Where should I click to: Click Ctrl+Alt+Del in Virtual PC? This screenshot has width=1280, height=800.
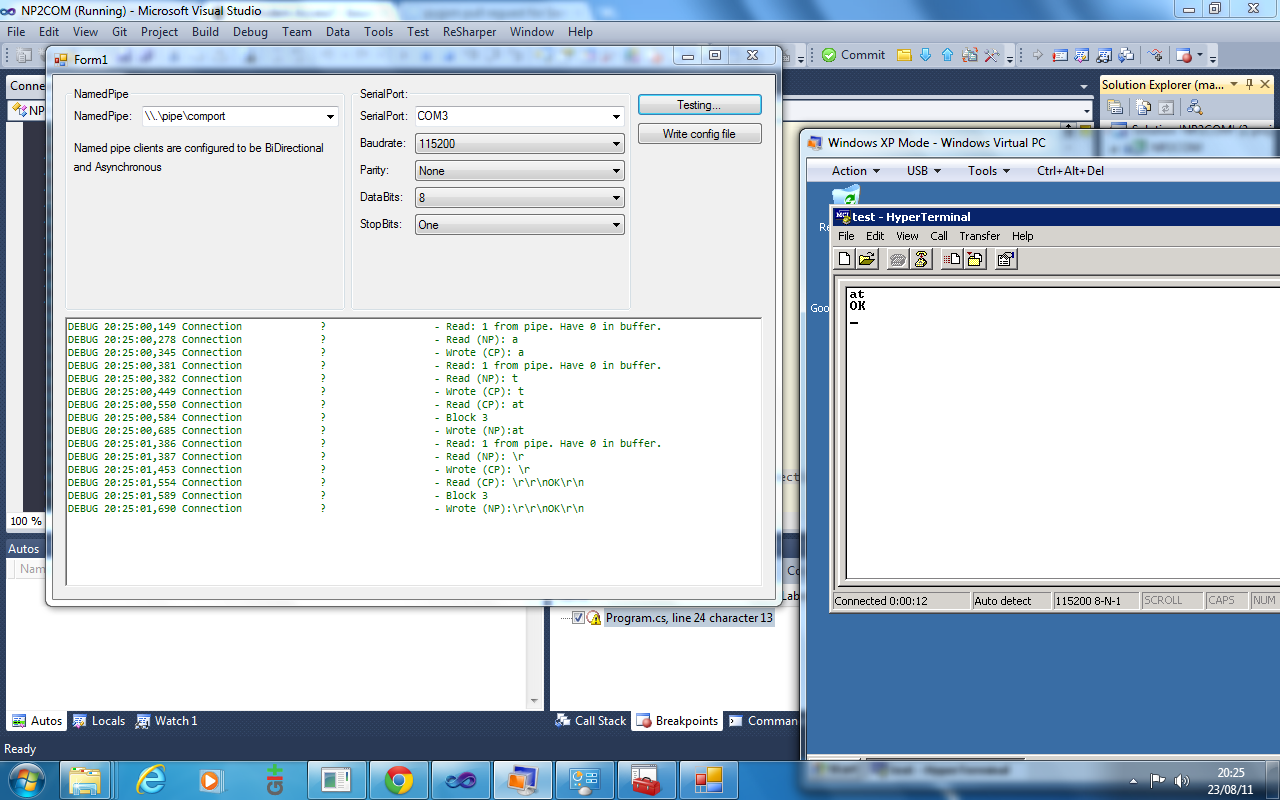coord(1070,170)
